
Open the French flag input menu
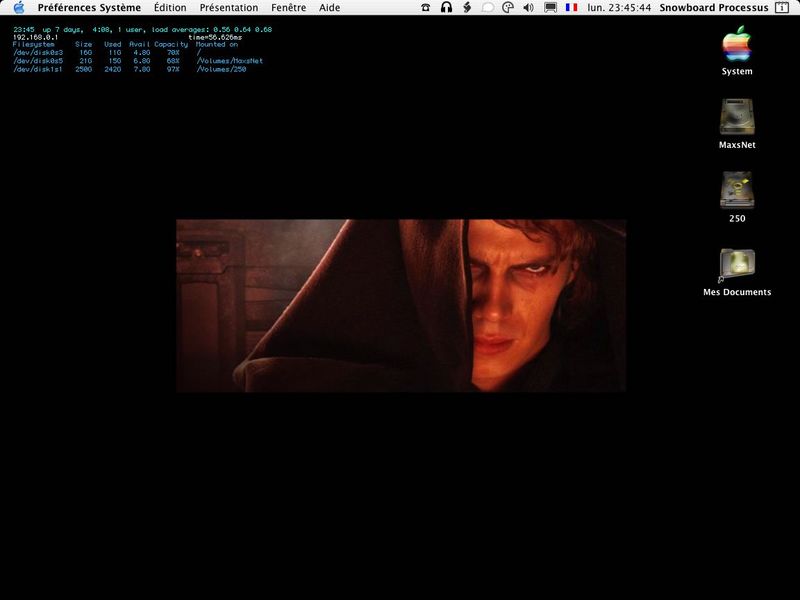click(x=571, y=8)
